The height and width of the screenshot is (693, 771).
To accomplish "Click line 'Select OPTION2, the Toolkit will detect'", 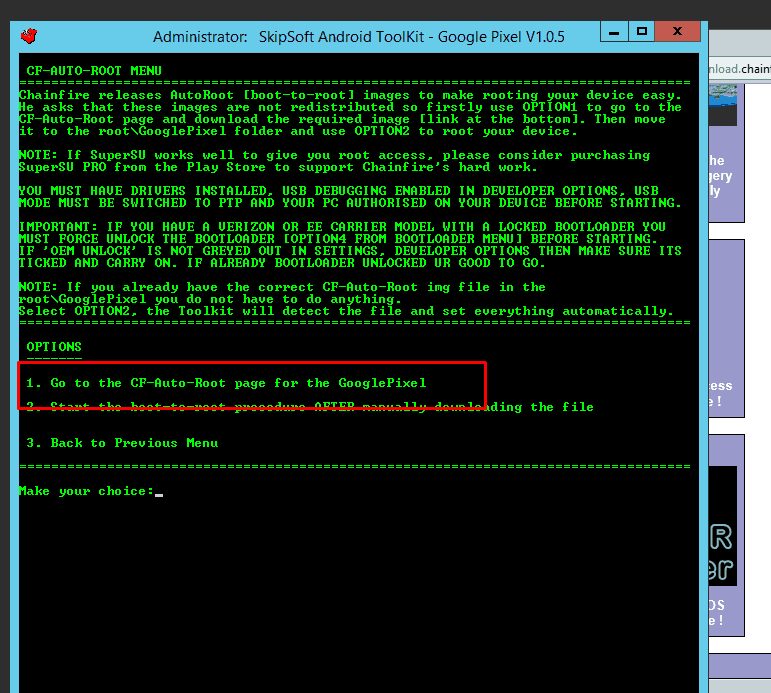I will click(x=346, y=311).
